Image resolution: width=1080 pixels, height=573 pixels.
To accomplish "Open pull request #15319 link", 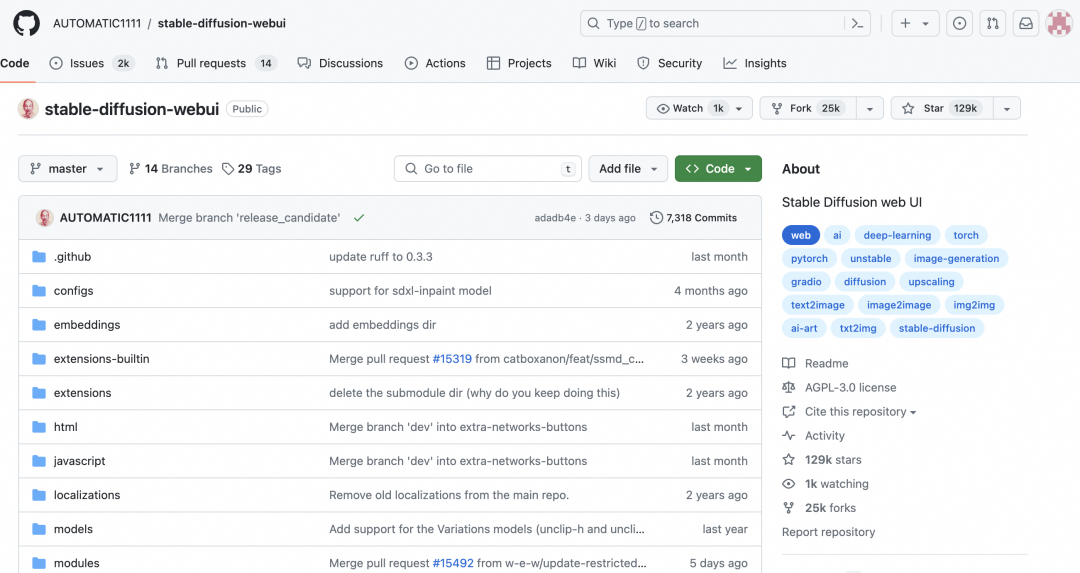I will coord(452,359).
